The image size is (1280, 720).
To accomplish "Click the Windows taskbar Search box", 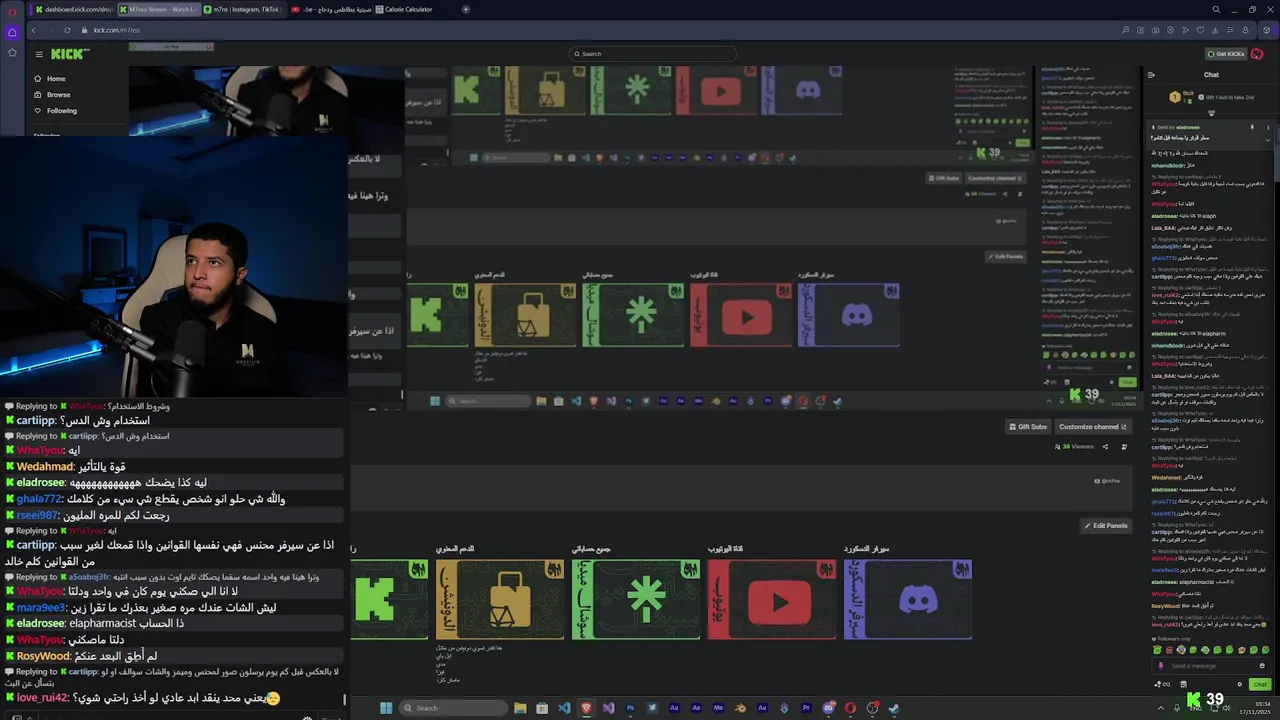I will click(454, 708).
